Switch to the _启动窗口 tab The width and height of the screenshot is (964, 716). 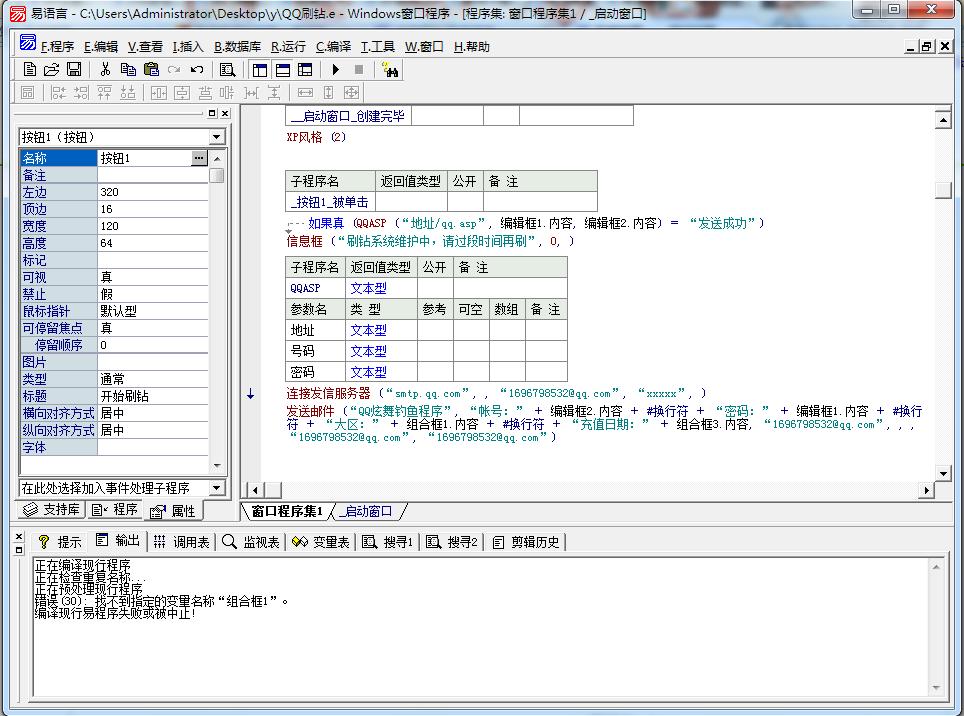[366, 512]
